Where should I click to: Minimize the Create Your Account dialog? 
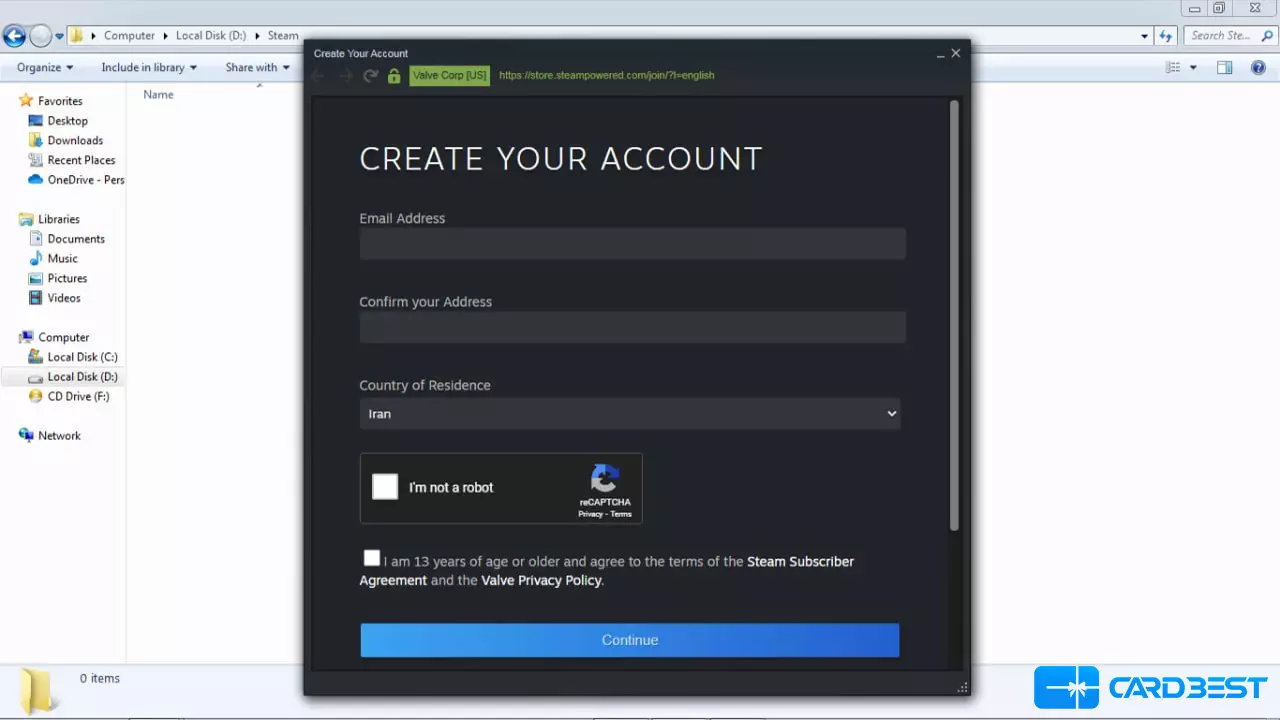click(940, 54)
